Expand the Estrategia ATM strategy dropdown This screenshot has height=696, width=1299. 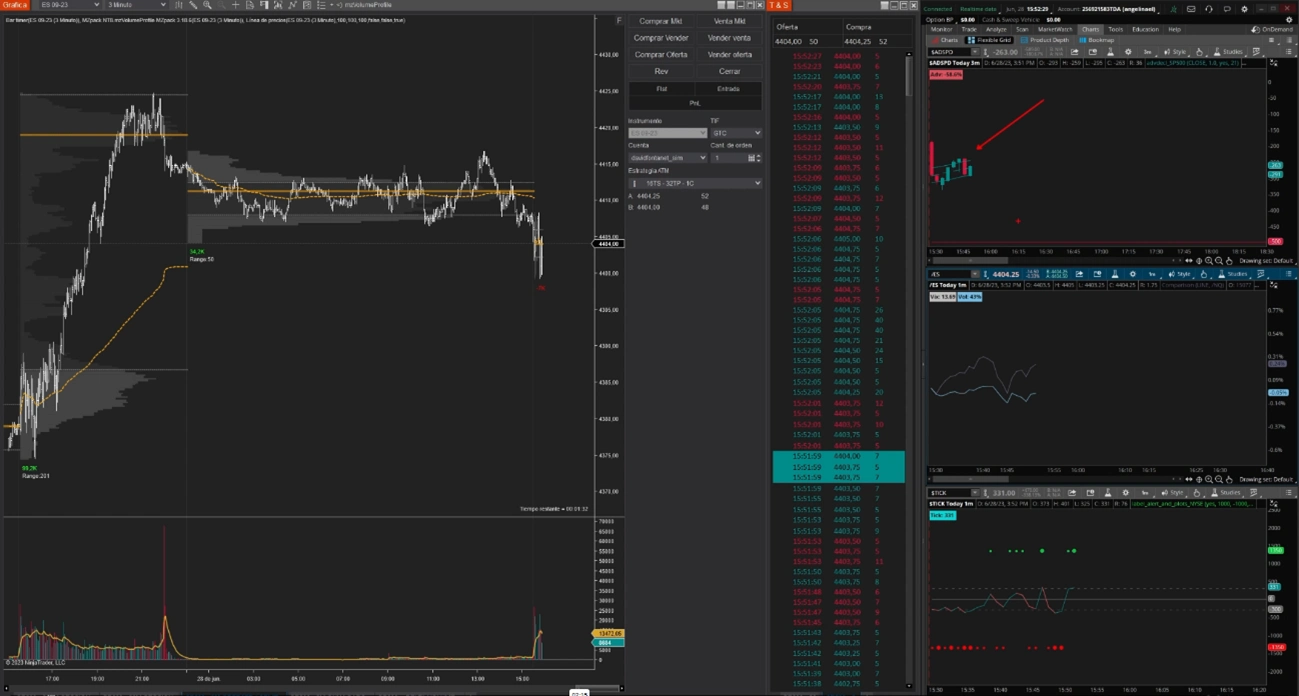click(695, 184)
